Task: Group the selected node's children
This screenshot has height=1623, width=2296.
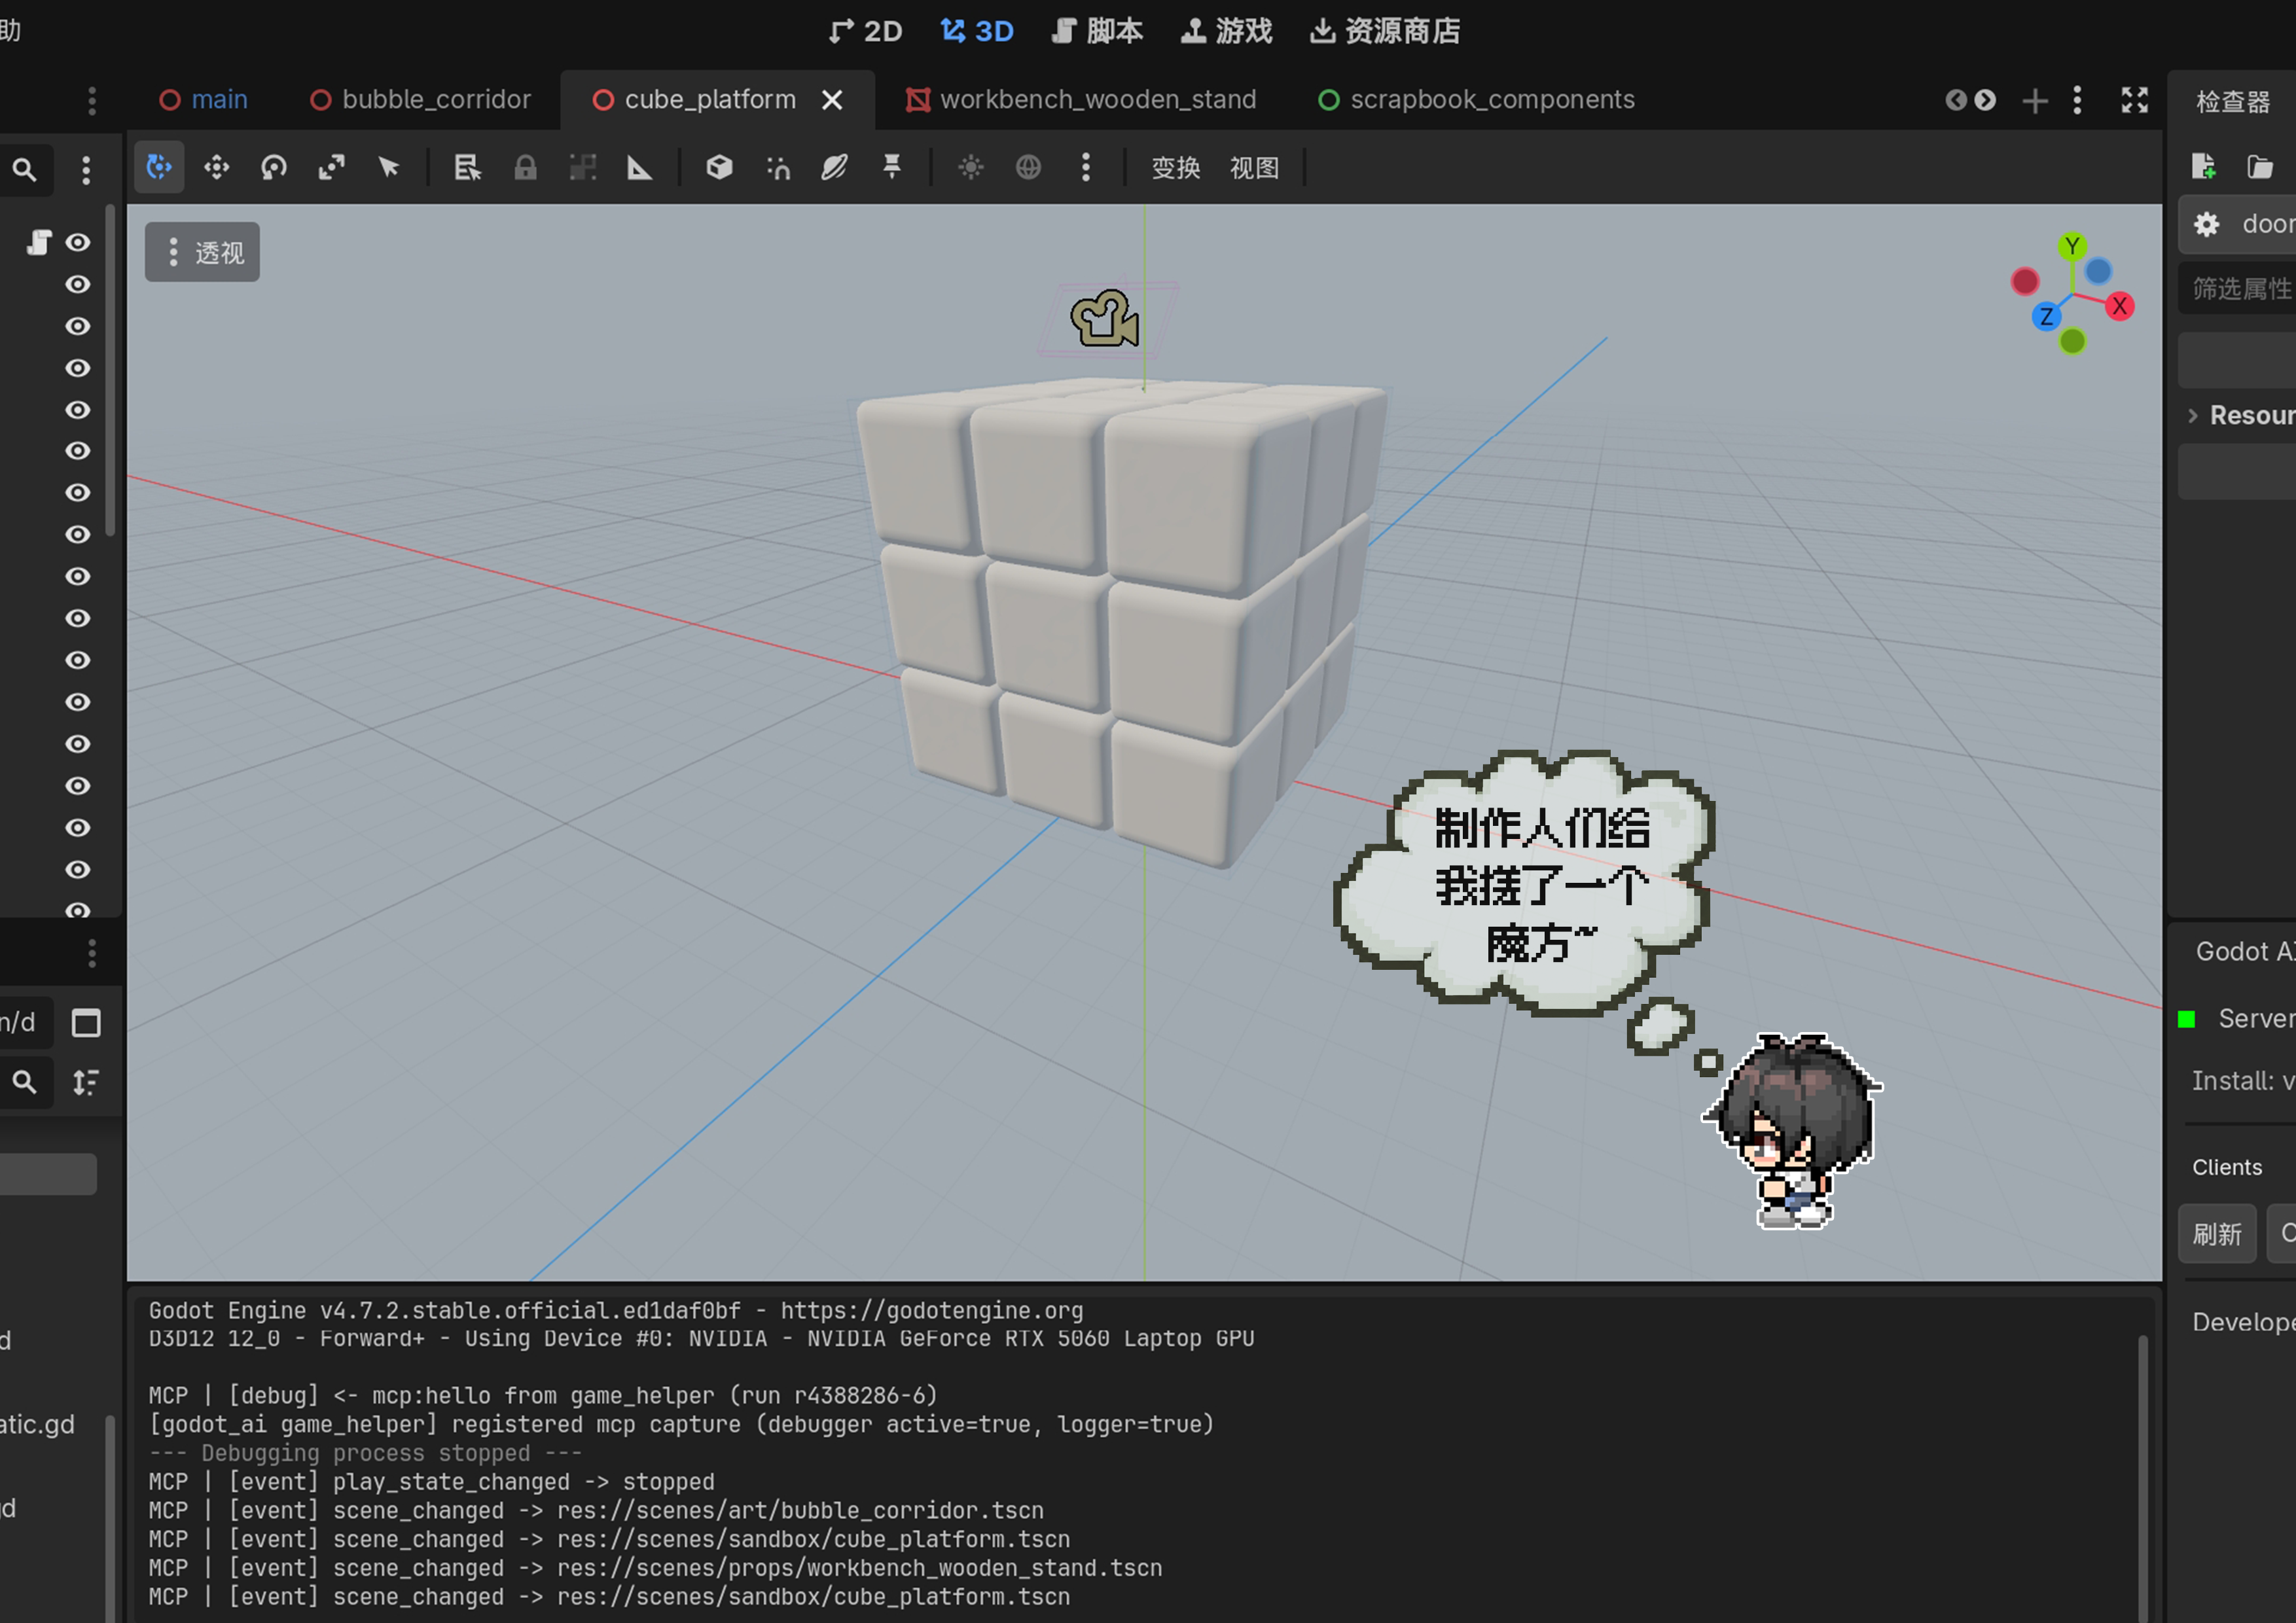Action: [x=583, y=167]
